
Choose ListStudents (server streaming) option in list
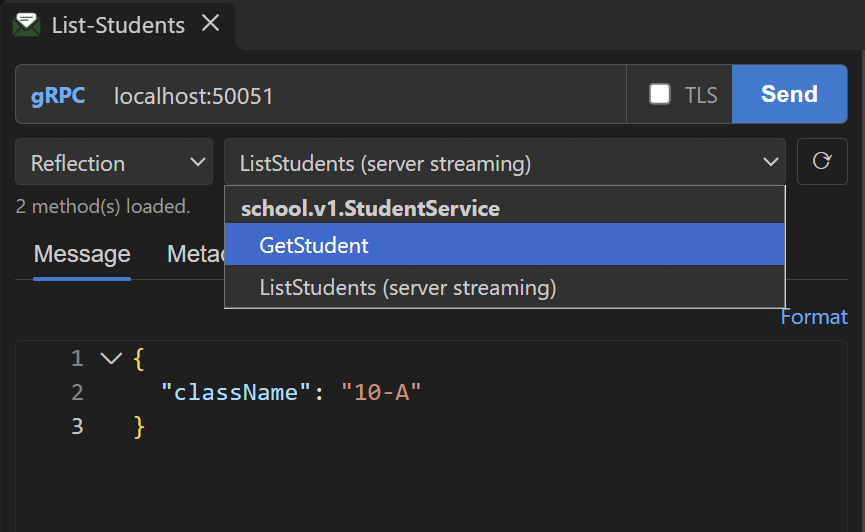click(504, 287)
